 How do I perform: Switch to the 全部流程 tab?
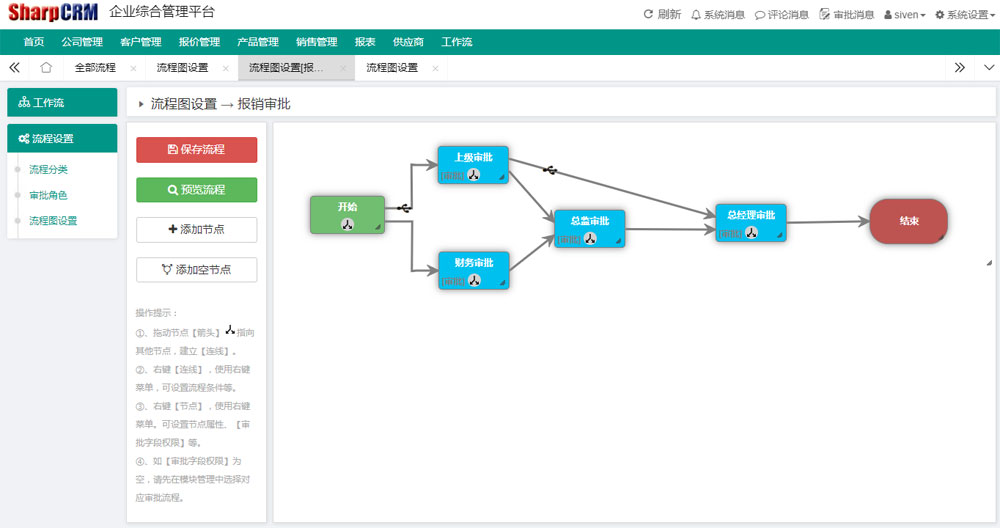click(95, 68)
